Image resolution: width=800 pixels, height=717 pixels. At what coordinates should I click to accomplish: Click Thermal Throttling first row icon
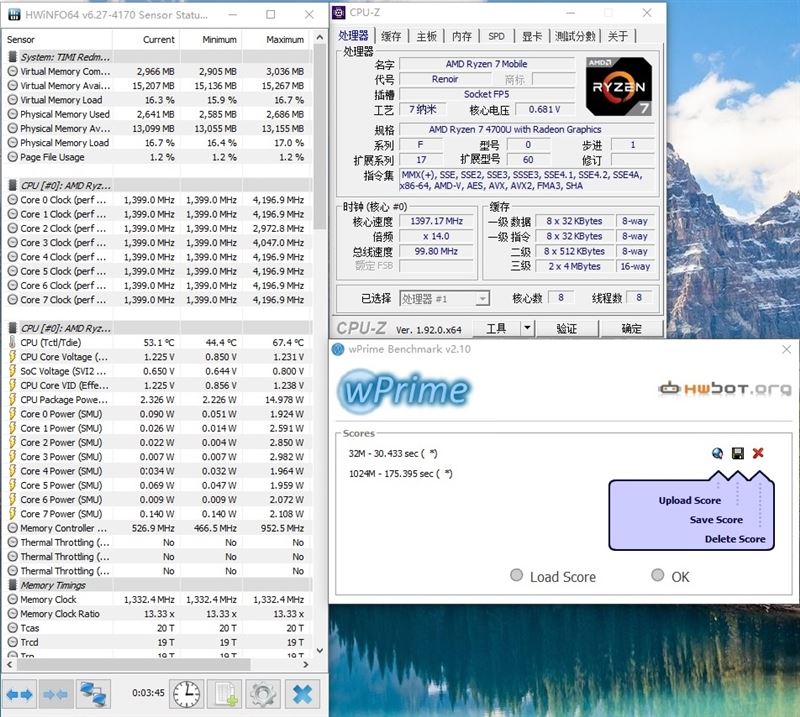(x=12, y=542)
